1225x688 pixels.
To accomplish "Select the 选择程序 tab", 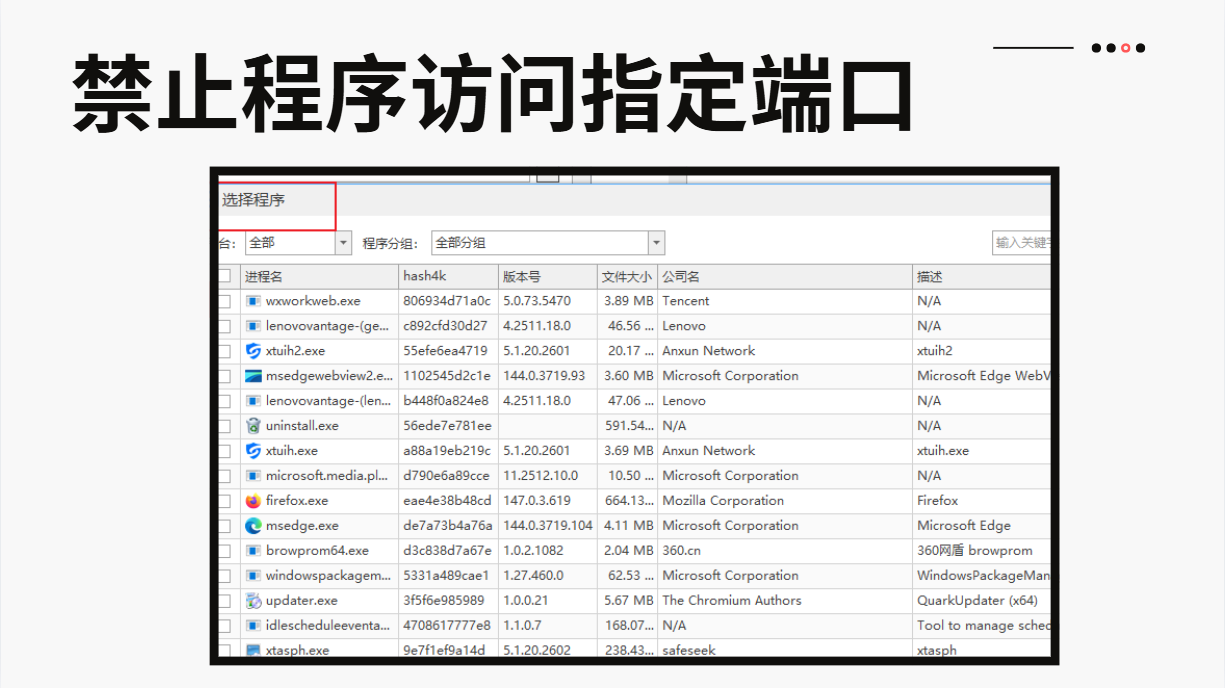I will pos(254,200).
